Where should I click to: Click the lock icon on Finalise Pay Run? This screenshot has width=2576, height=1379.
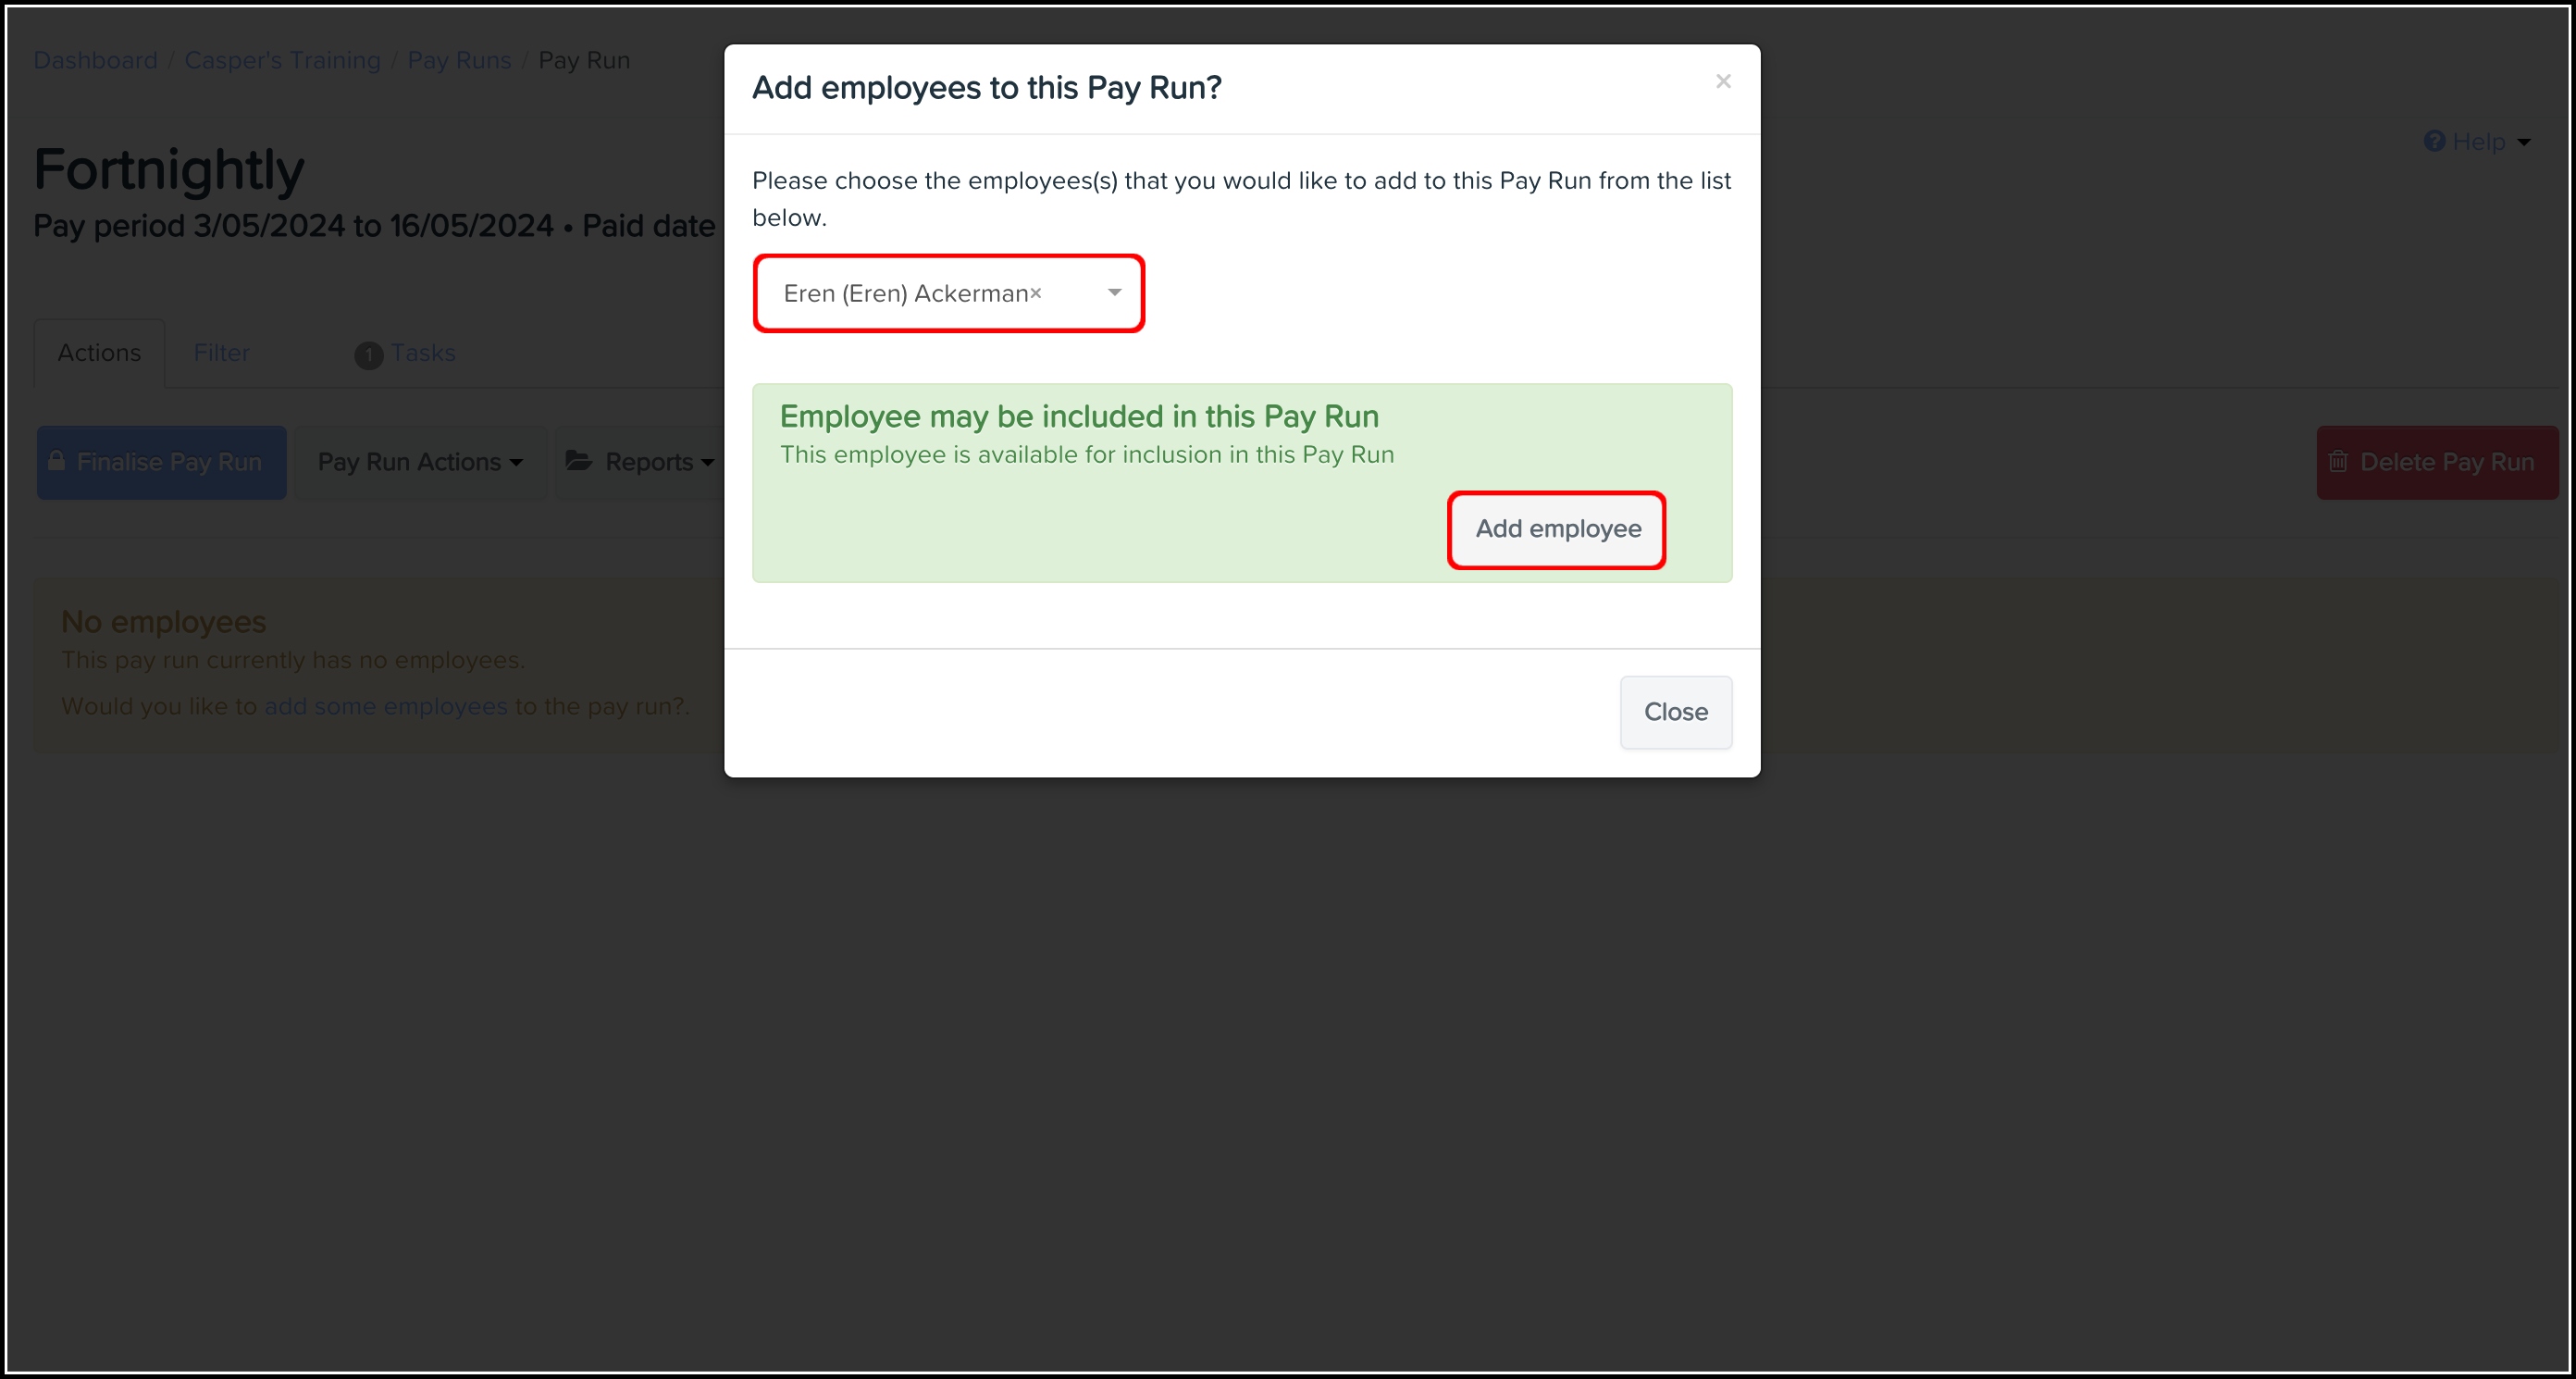point(56,461)
